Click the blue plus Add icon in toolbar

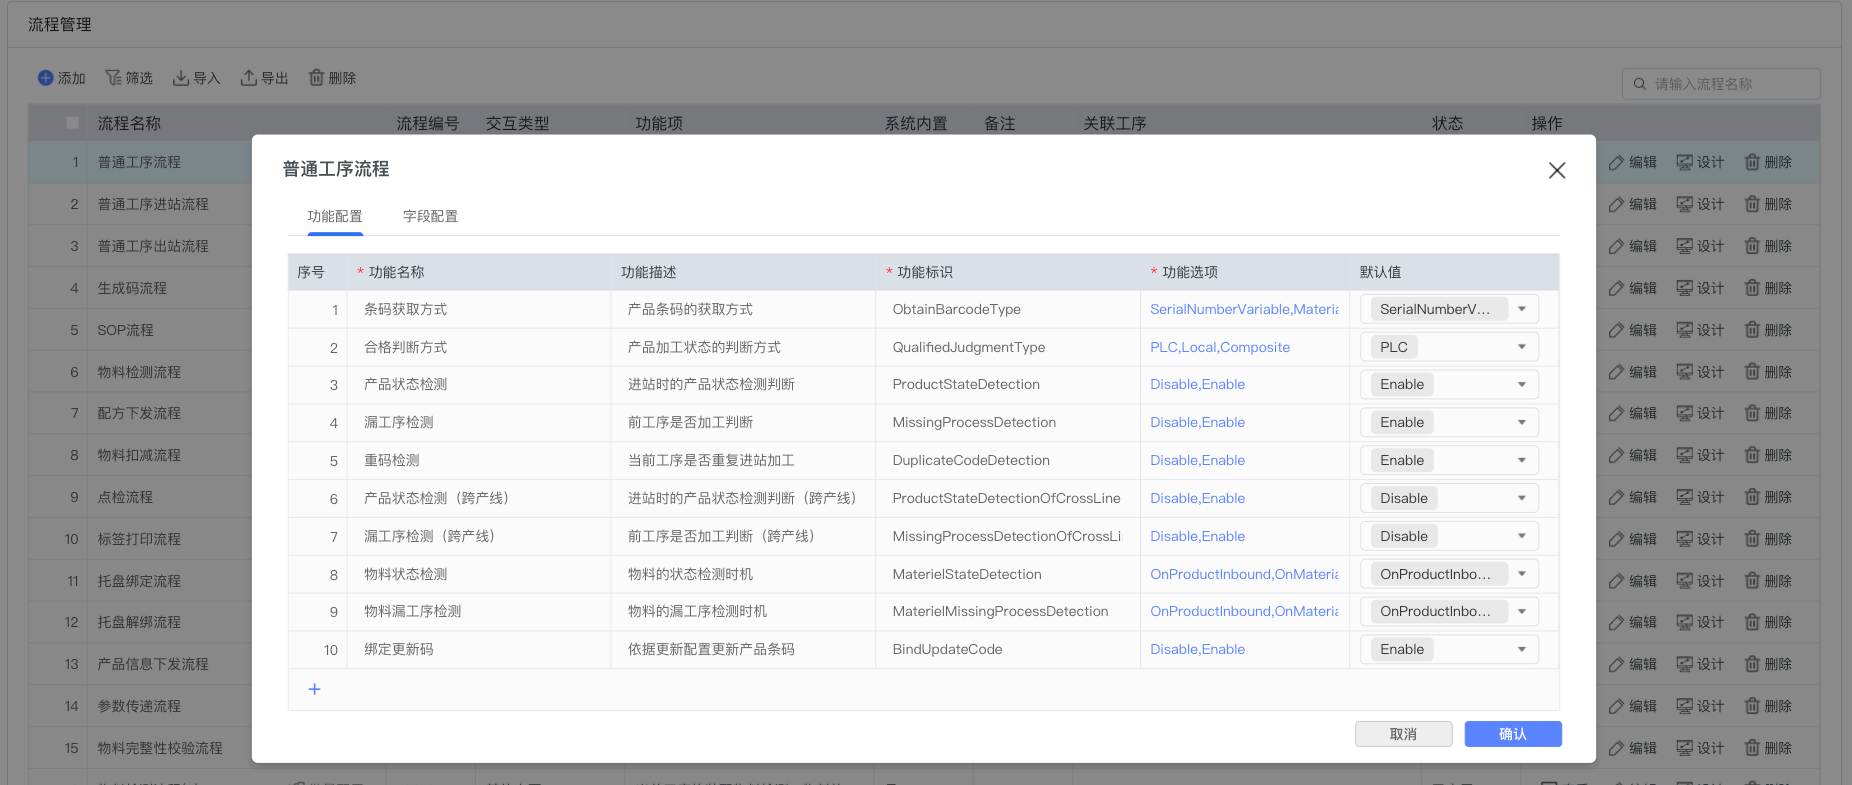[x=46, y=78]
